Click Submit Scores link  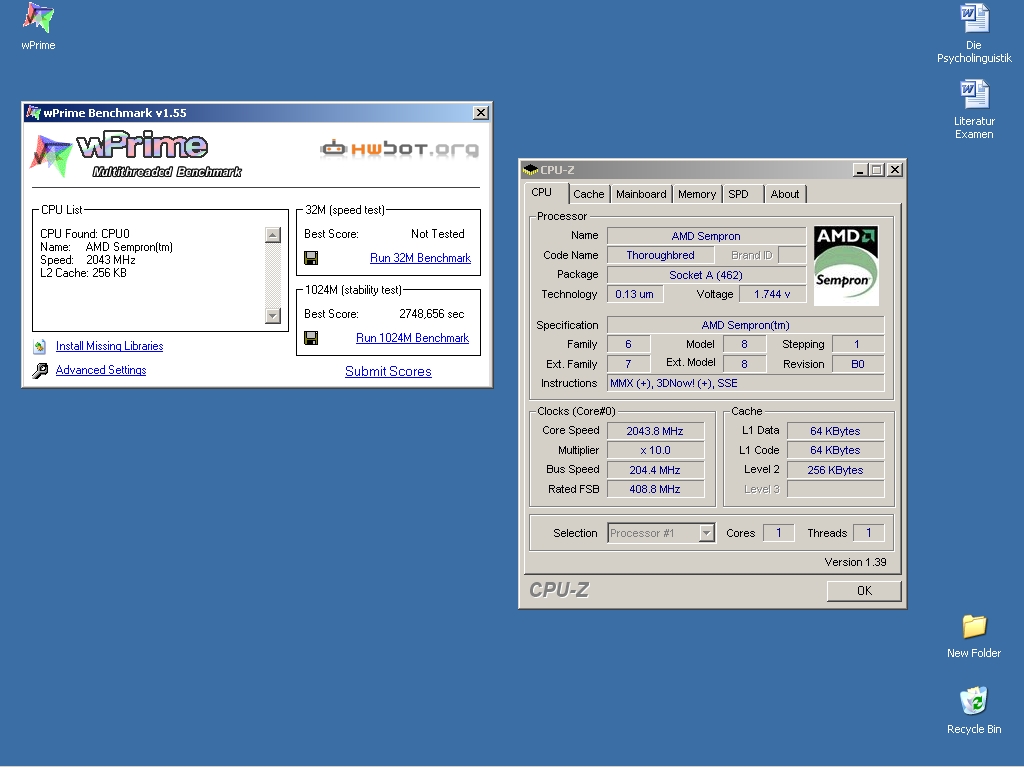click(388, 371)
